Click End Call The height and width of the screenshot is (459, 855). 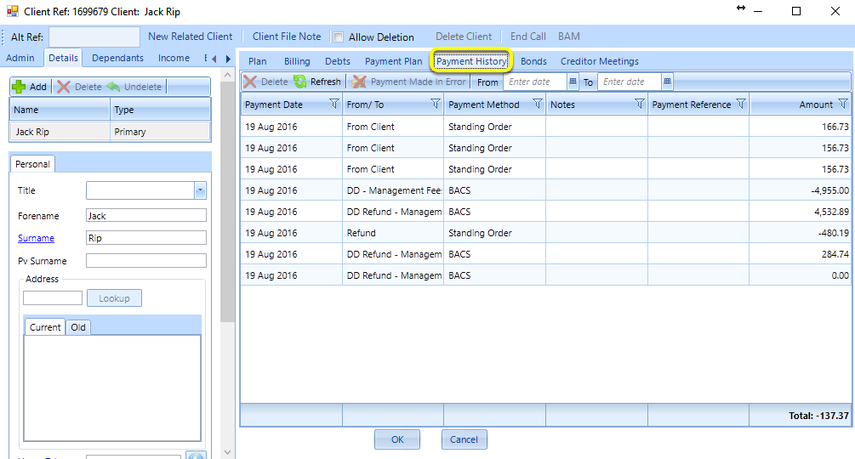point(528,37)
